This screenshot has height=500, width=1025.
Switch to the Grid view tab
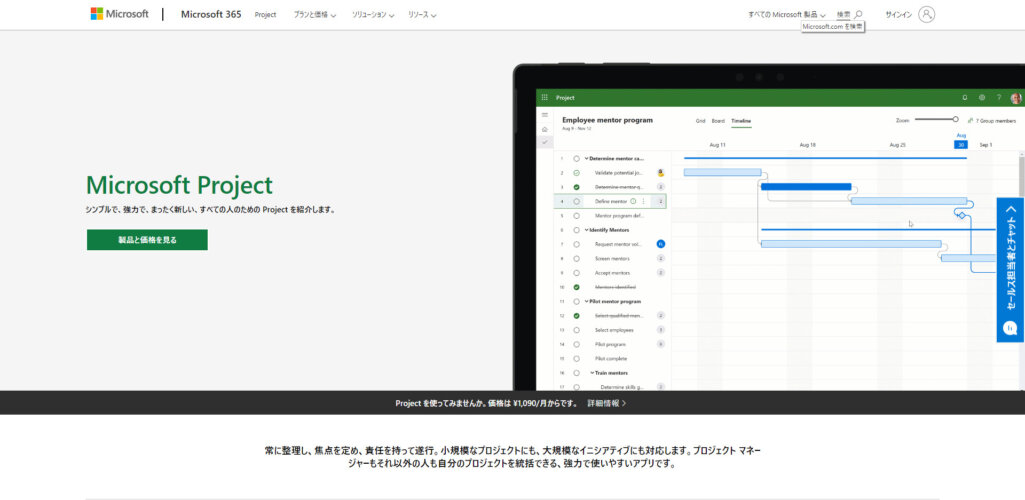(700, 121)
